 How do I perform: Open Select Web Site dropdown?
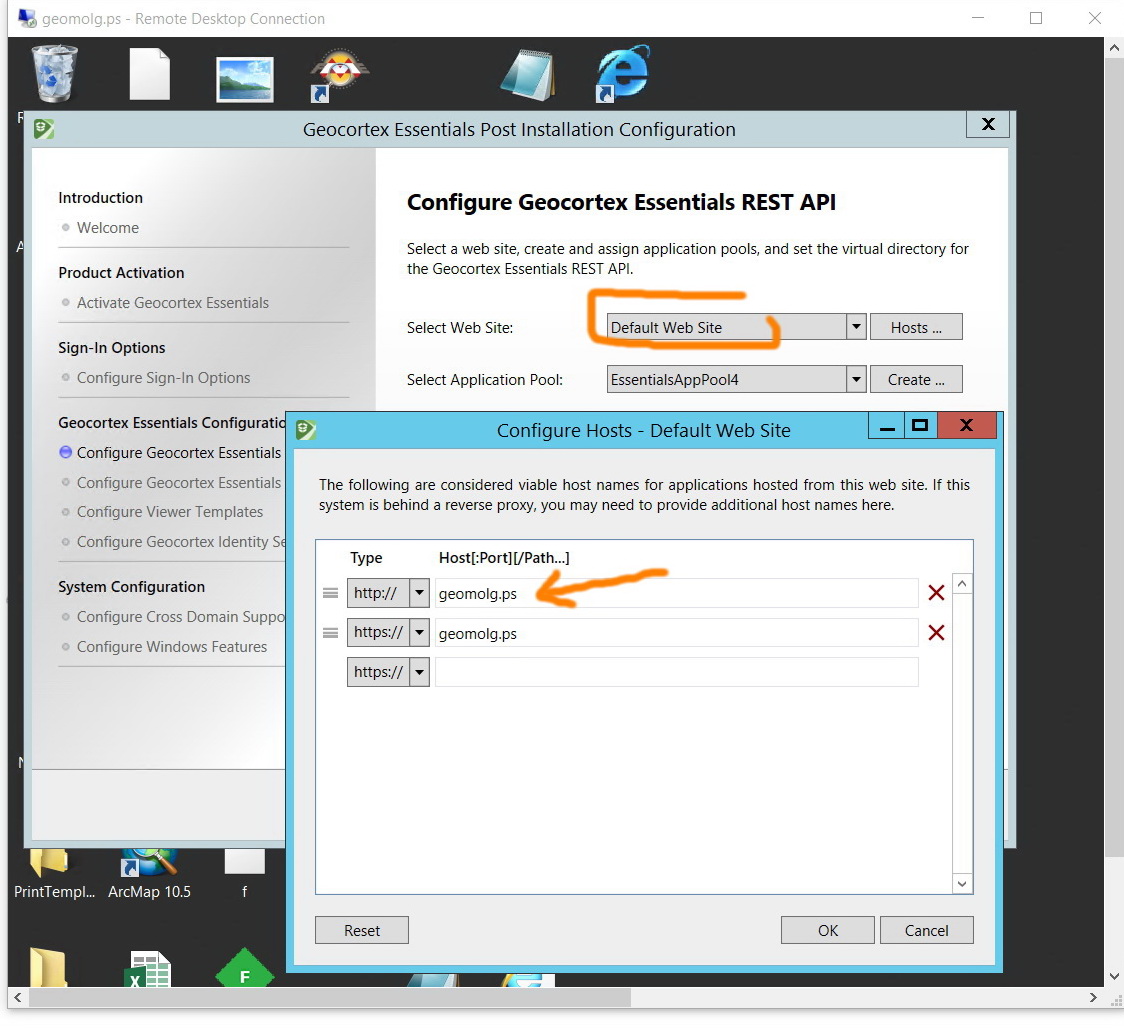tap(856, 327)
